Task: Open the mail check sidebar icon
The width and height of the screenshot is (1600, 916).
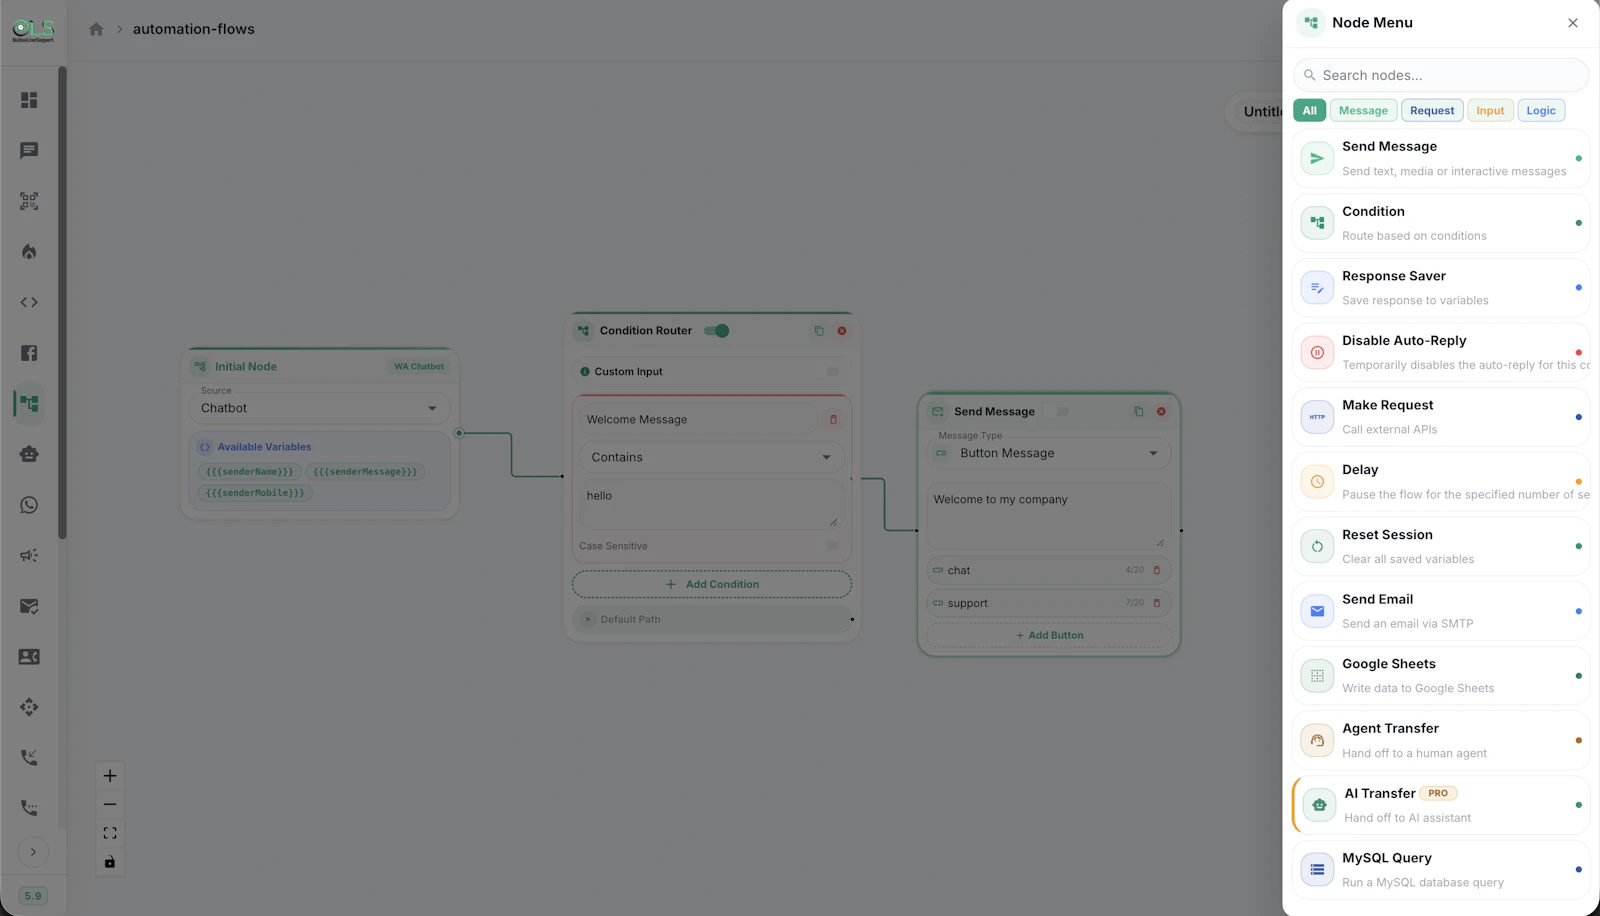Action: [x=29, y=606]
